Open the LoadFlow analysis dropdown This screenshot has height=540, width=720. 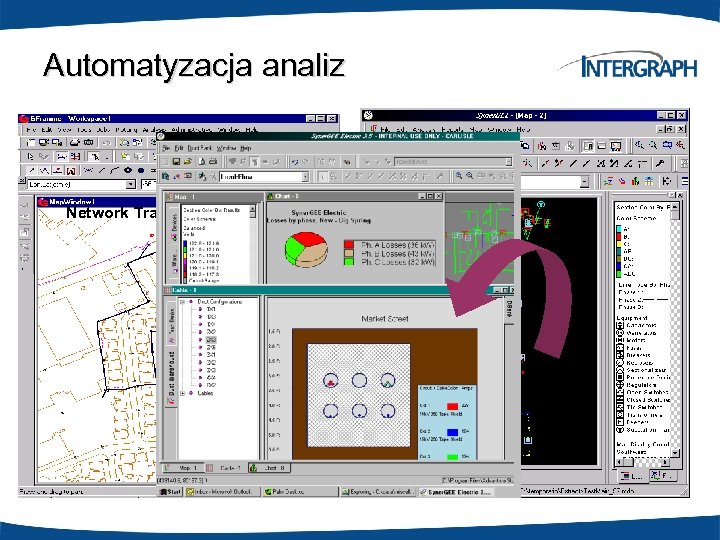tap(304, 176)
